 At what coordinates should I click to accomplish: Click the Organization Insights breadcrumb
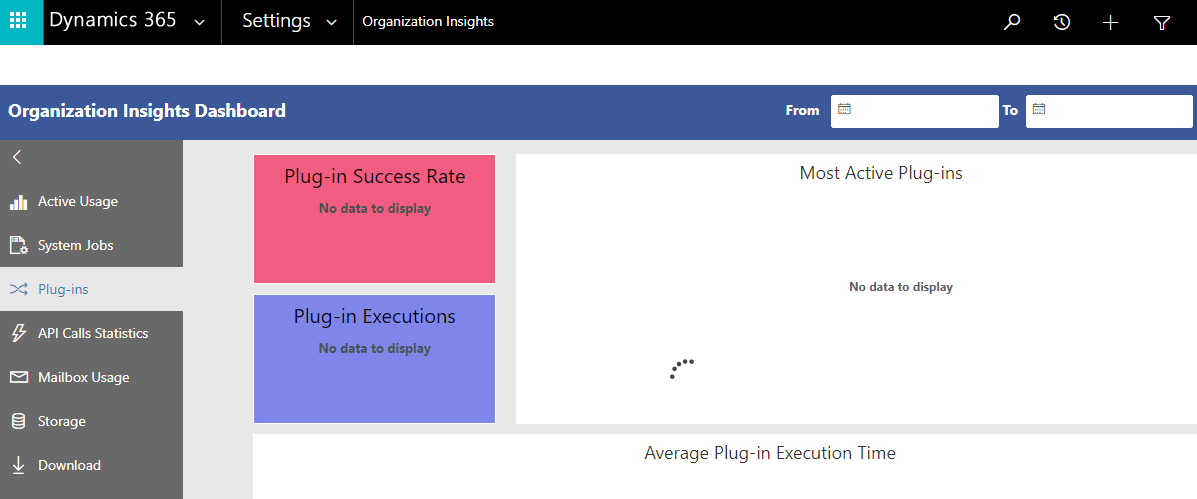[428, 22]
